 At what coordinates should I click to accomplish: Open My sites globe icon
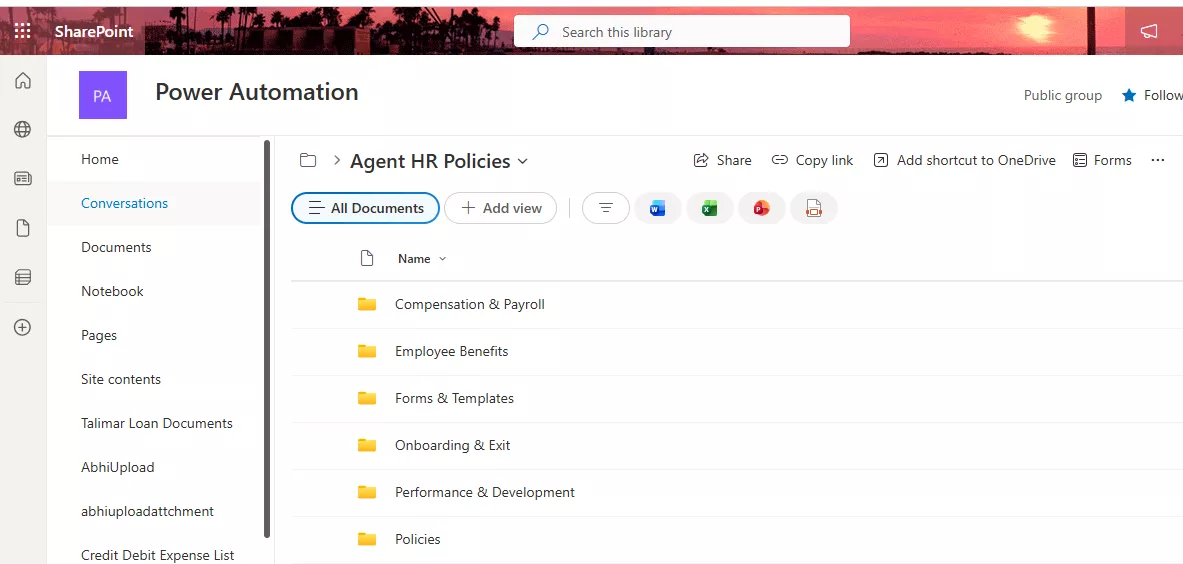tap(23, 129)
